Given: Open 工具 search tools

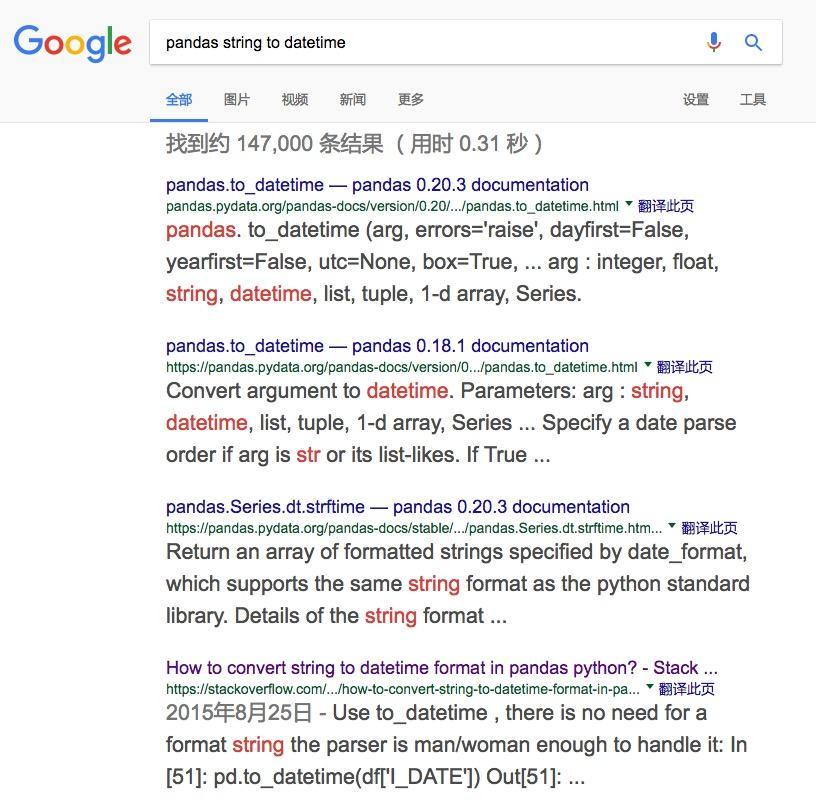Looking at the screenshot, I should click(x=753, y=99).
